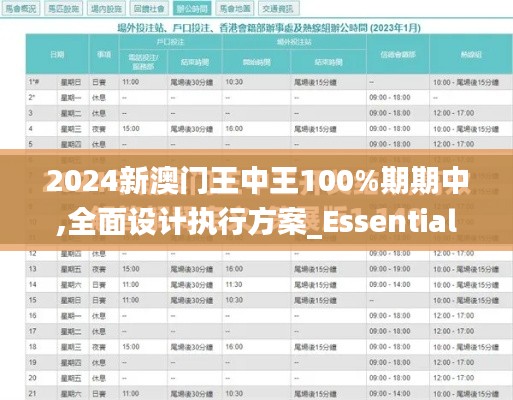The width and height of the screenshot is (513, 400).
Task: Click 09:00 - 19:00 in the row dated 13
Action: pos(390,269)
